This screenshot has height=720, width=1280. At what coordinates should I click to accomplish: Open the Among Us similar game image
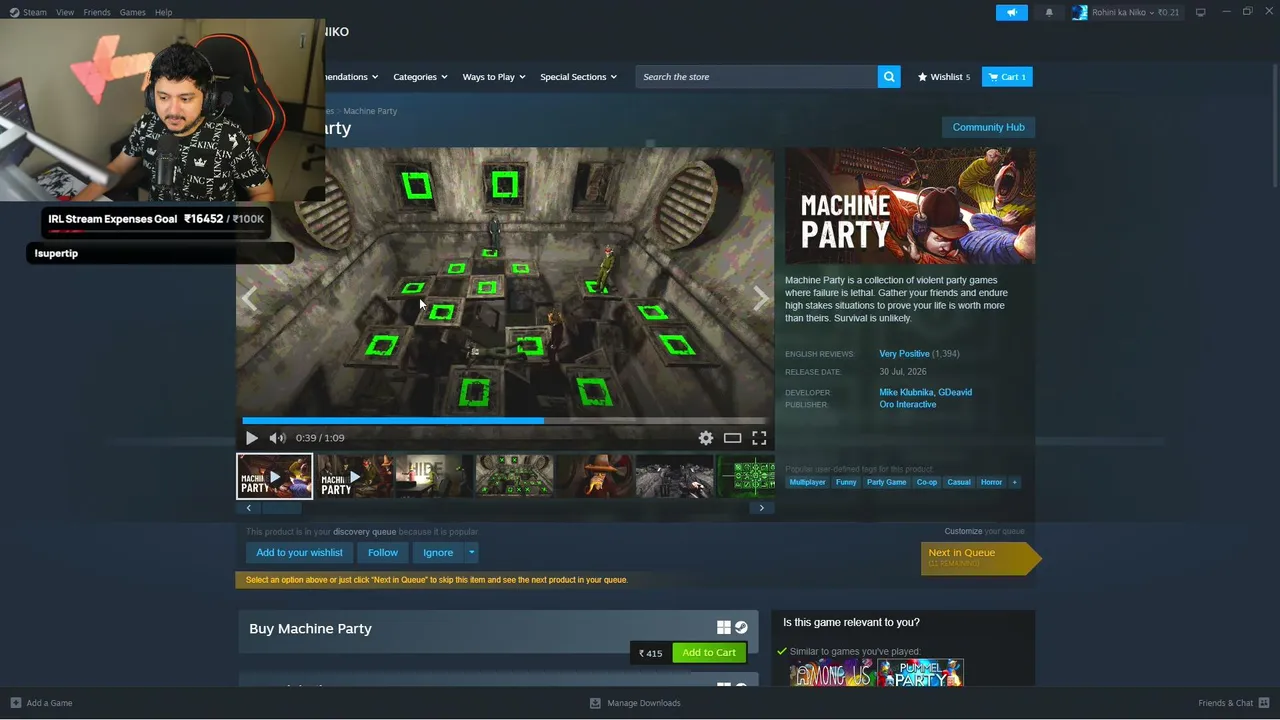click(831, 673)
